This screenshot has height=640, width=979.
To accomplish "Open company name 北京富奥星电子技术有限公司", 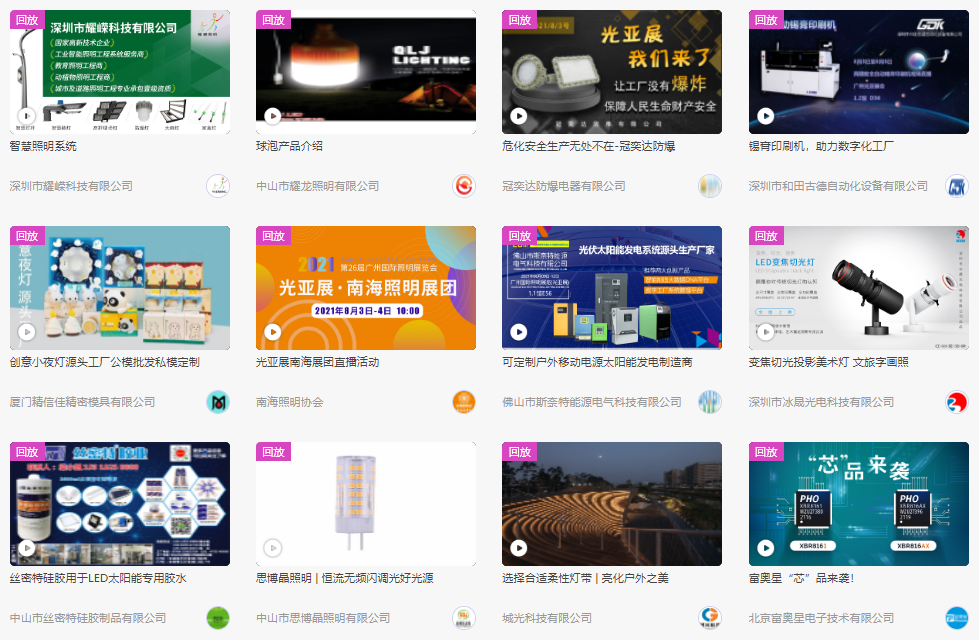I will [821, 618].
